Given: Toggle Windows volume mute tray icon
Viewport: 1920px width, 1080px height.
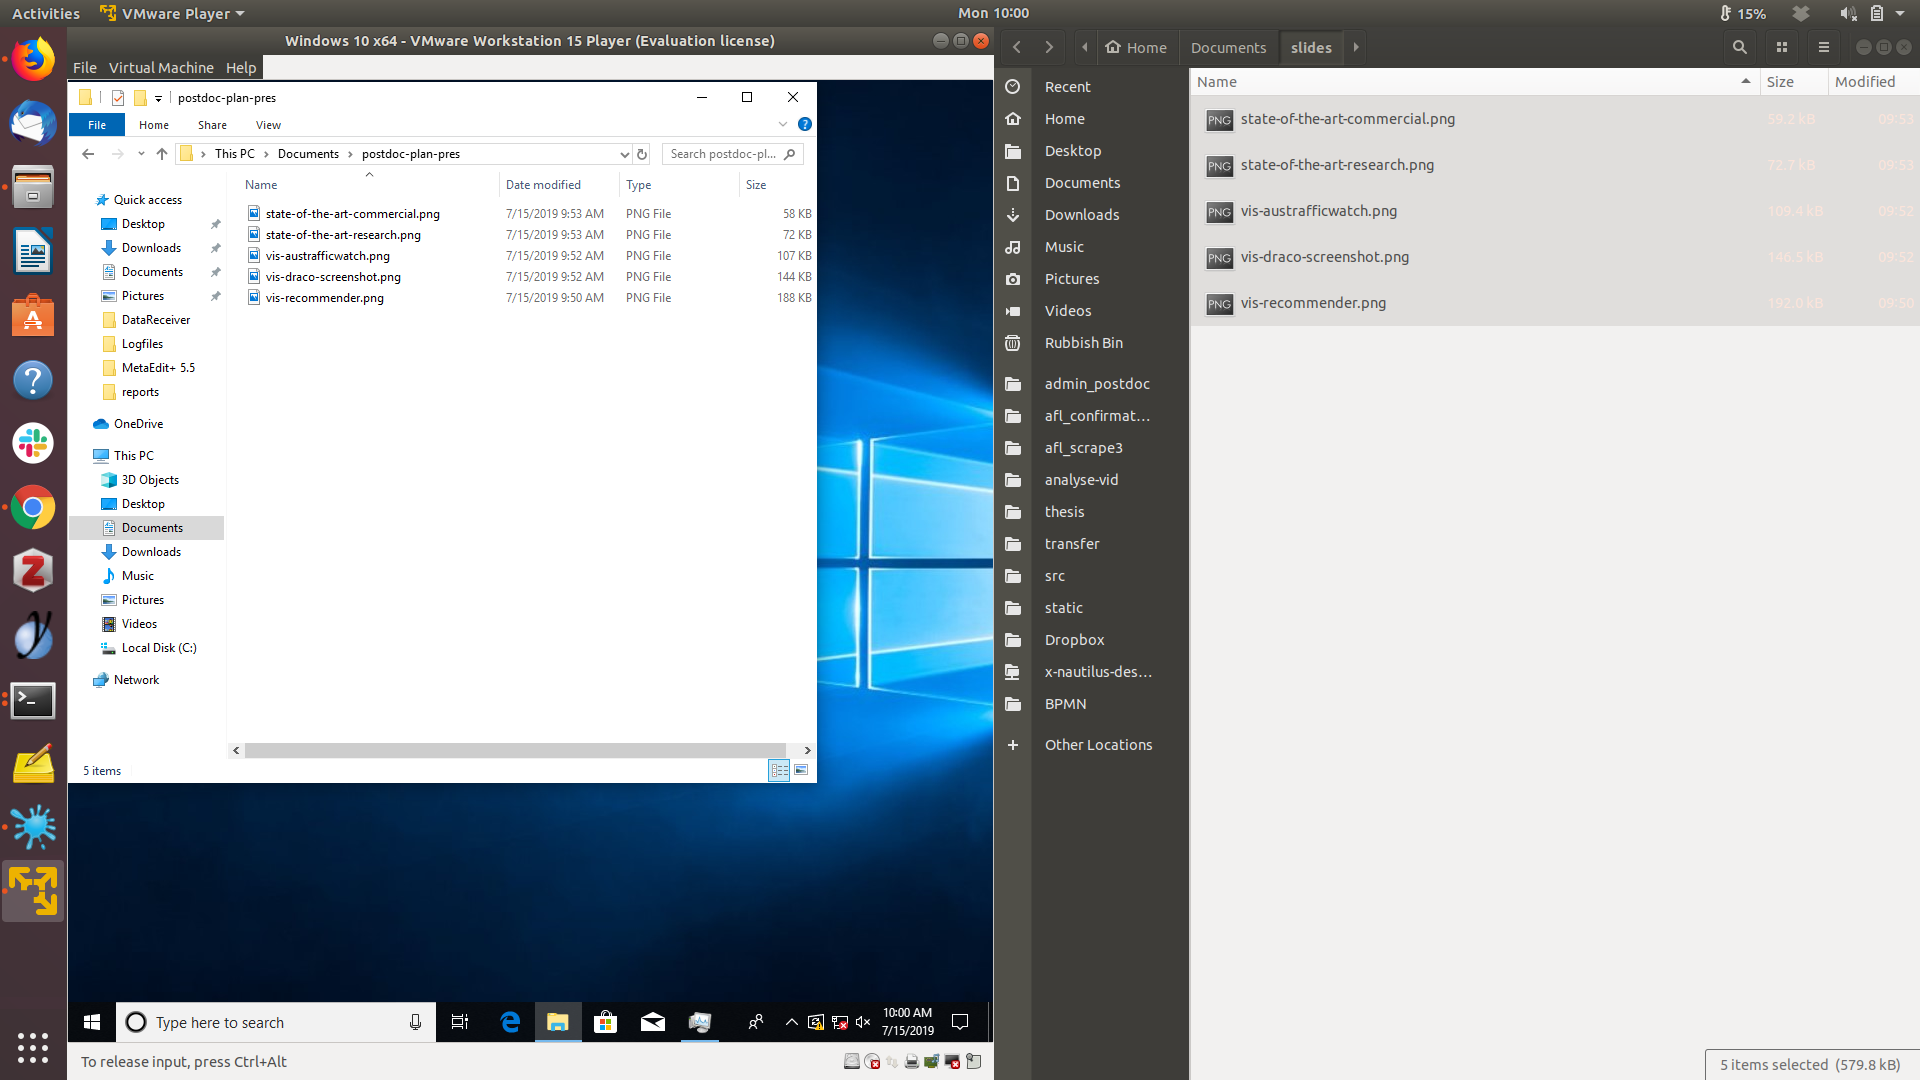Looking at the screenshot, I should tap(863, 1022).
